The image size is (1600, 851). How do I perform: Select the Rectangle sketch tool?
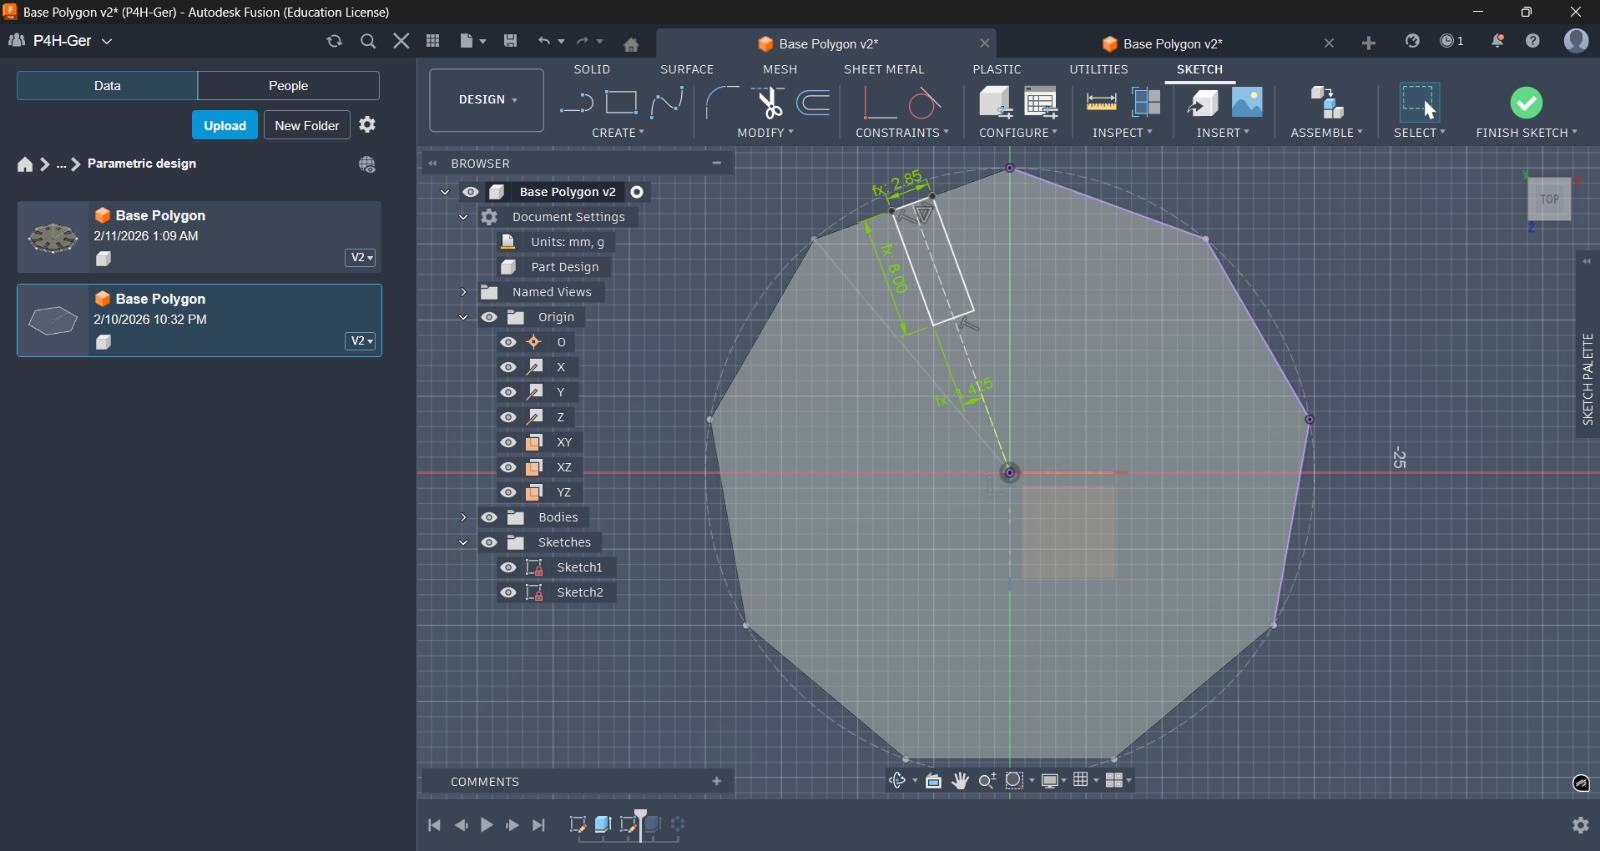point(621,102)
